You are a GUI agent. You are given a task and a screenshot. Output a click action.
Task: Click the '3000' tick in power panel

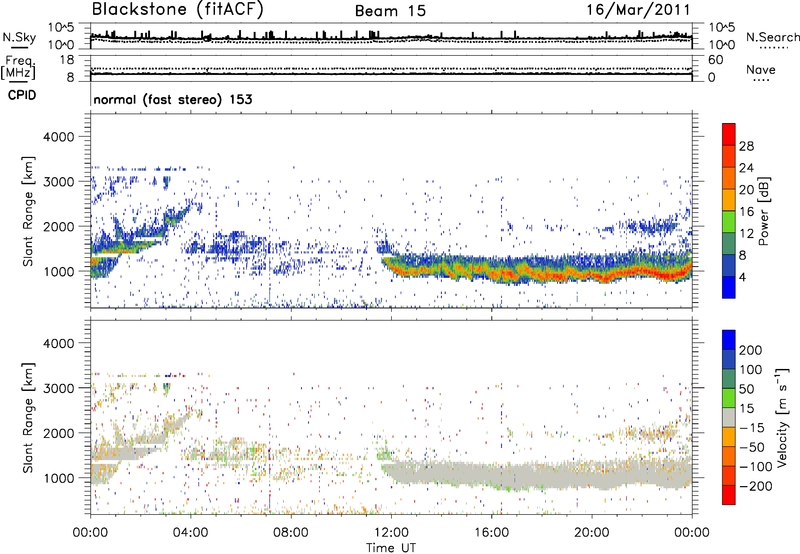point(59,182)
